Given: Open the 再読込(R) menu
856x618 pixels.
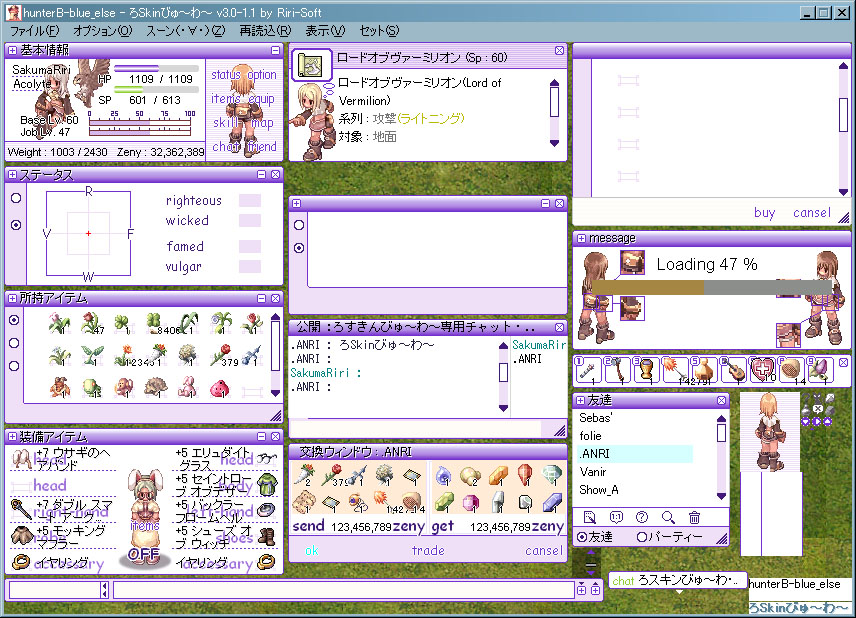Looking at the screenshot, I should coord(265,31).
